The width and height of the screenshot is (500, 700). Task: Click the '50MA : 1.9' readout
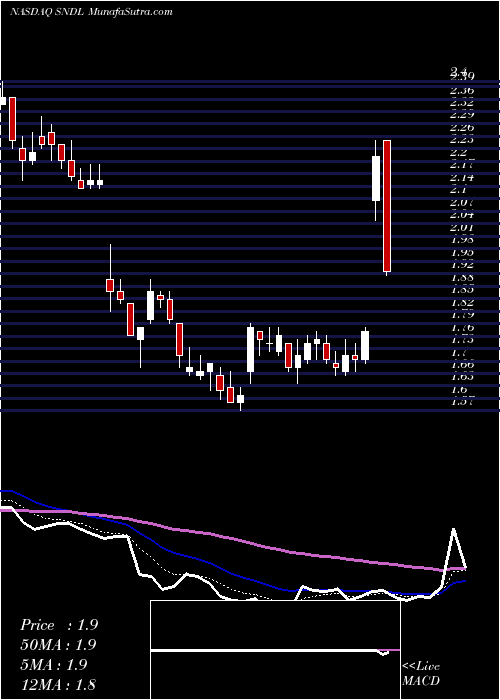[59, 645]
